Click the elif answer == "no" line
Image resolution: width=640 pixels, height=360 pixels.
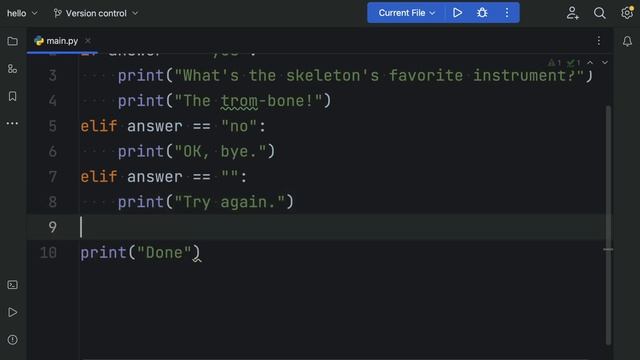point(173,126)
